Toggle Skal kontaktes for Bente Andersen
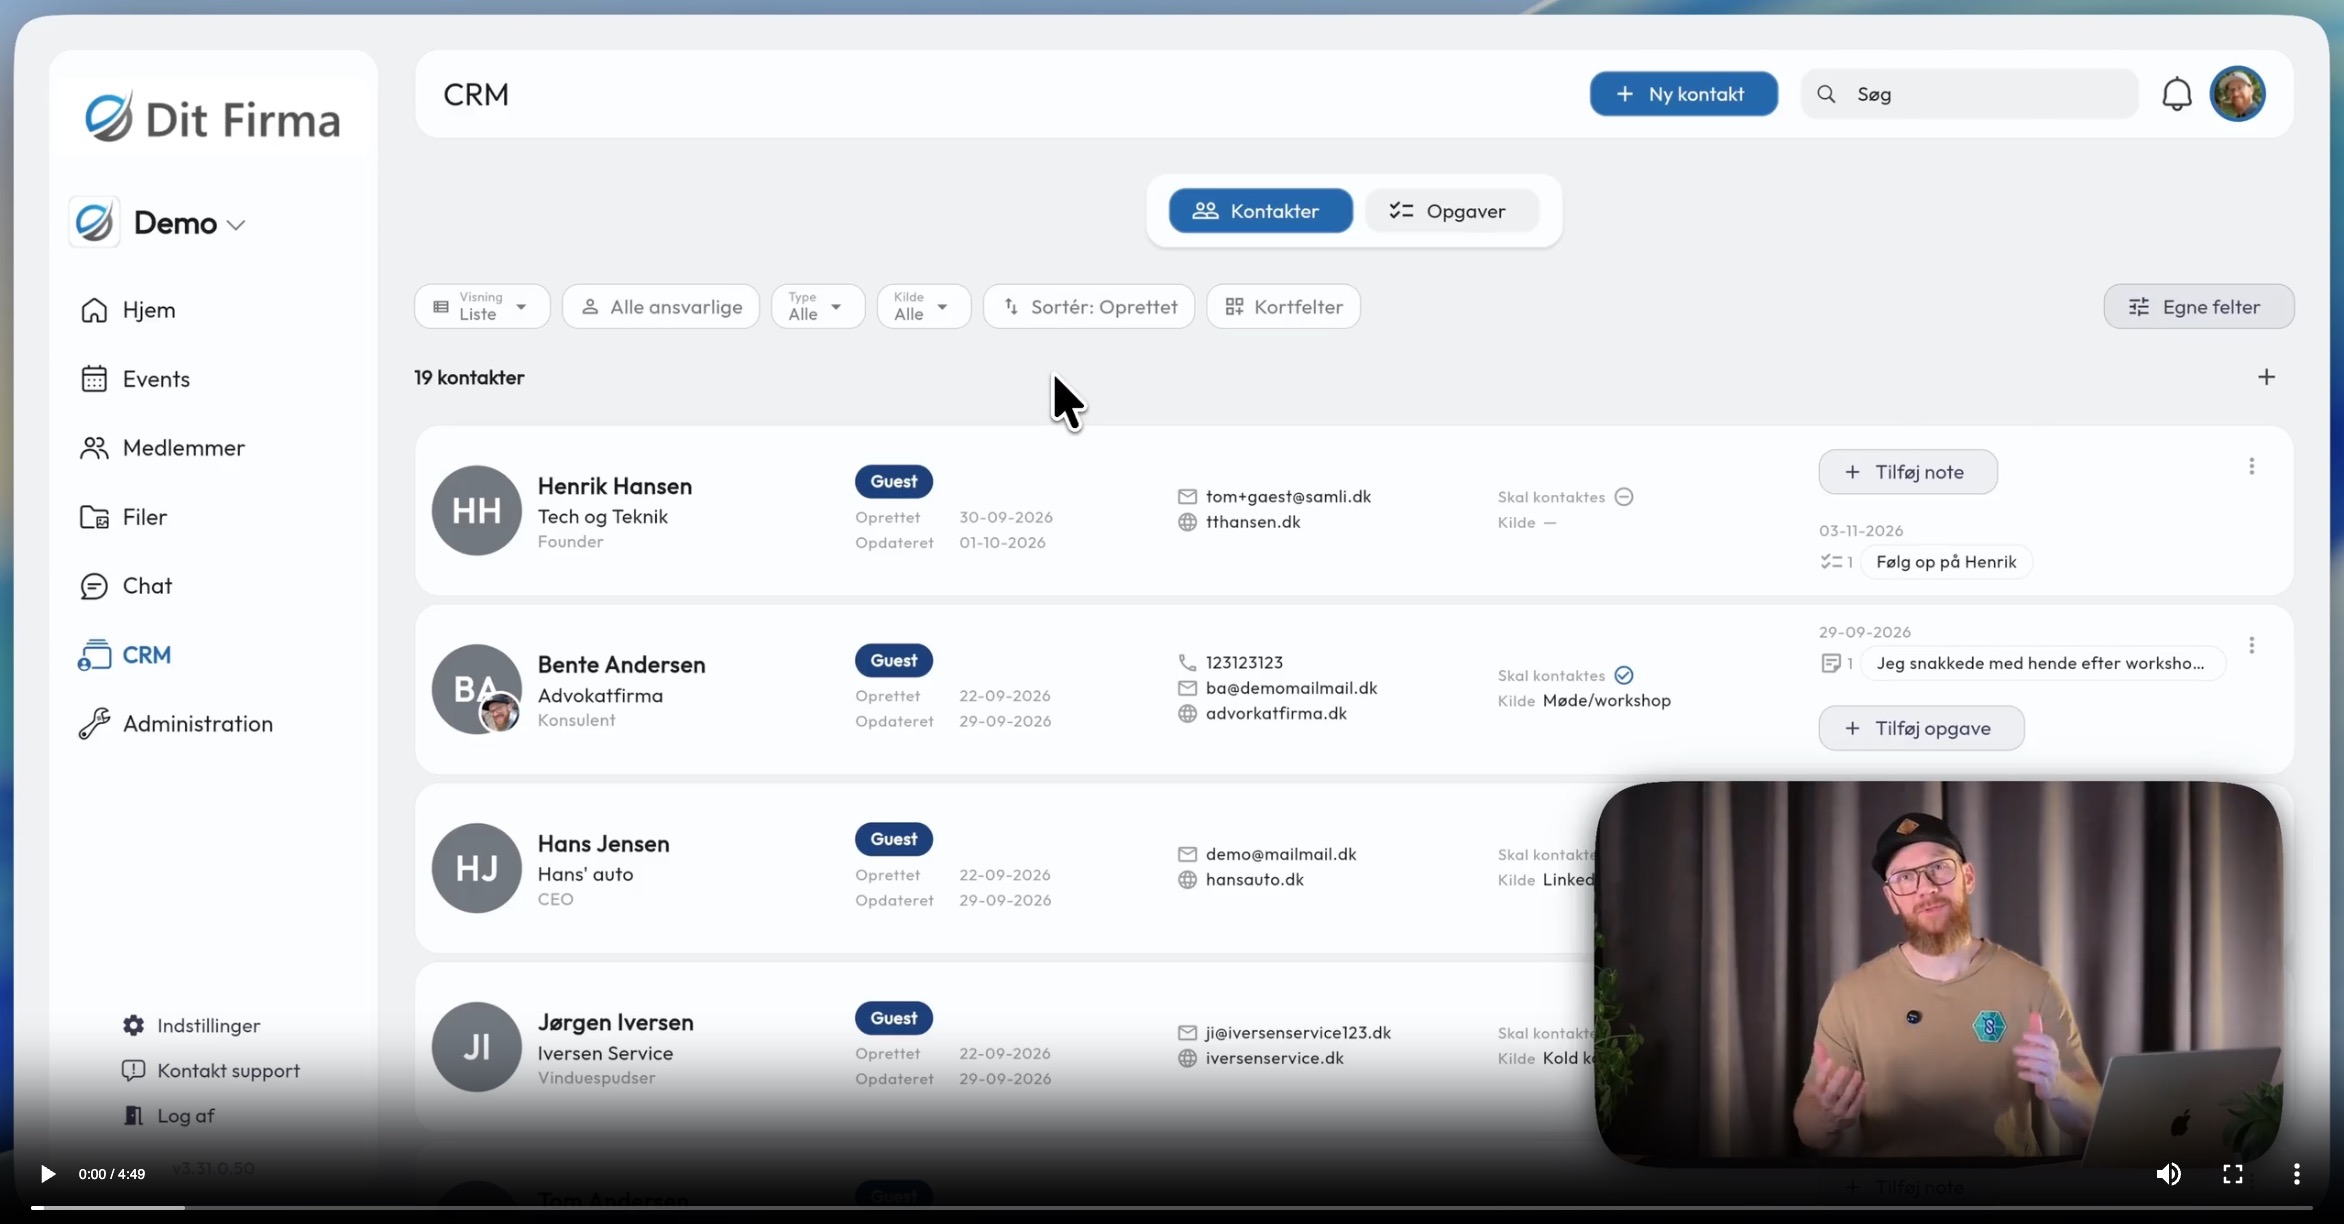 pyautogui.click(x=1624, y=675)
